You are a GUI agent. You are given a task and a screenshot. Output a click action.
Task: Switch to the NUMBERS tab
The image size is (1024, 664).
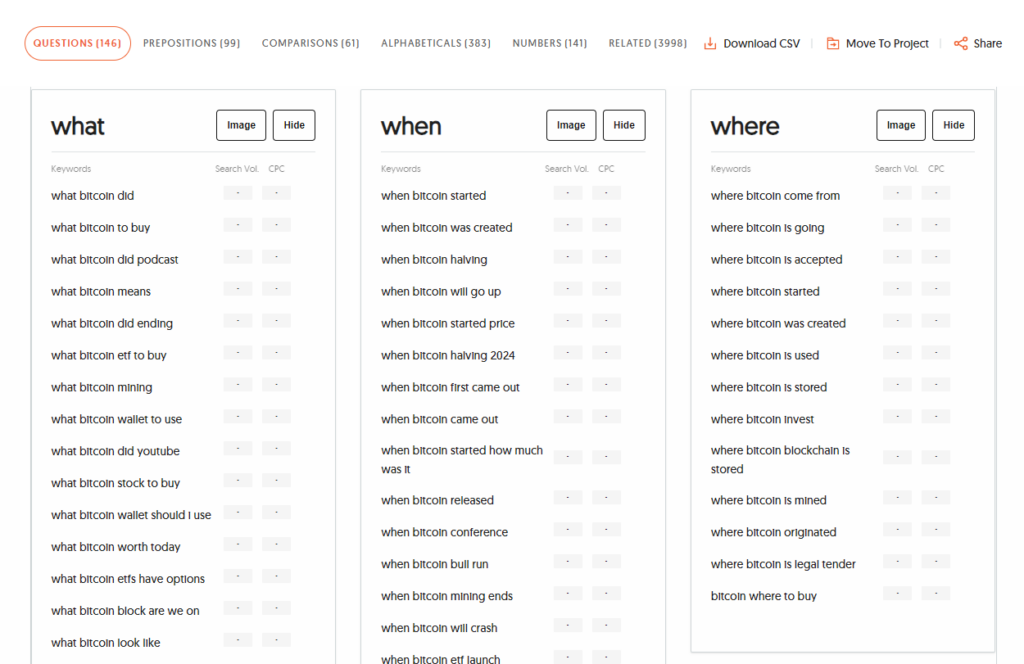point(549,43)
